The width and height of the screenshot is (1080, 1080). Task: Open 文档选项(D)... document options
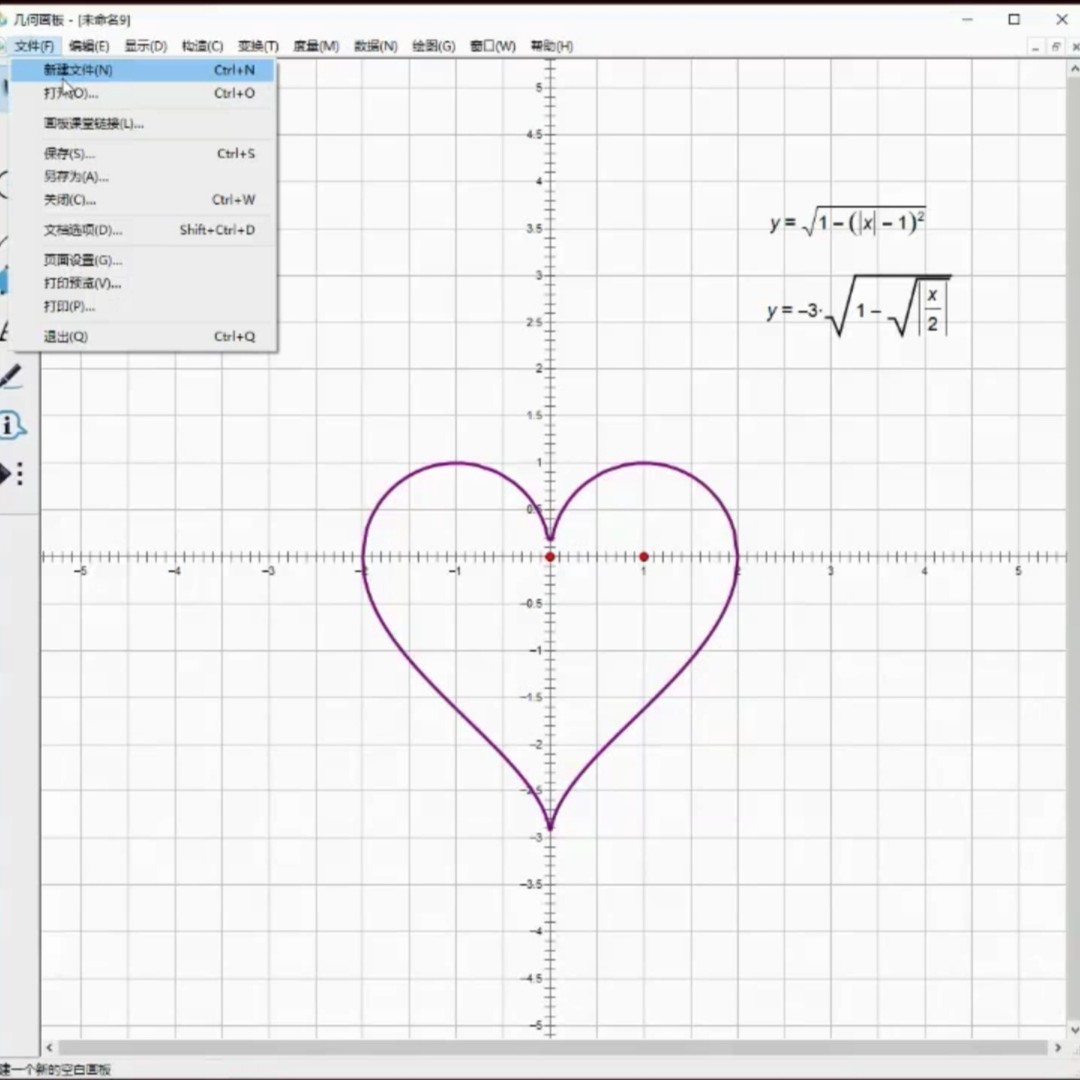pos(83,230)
